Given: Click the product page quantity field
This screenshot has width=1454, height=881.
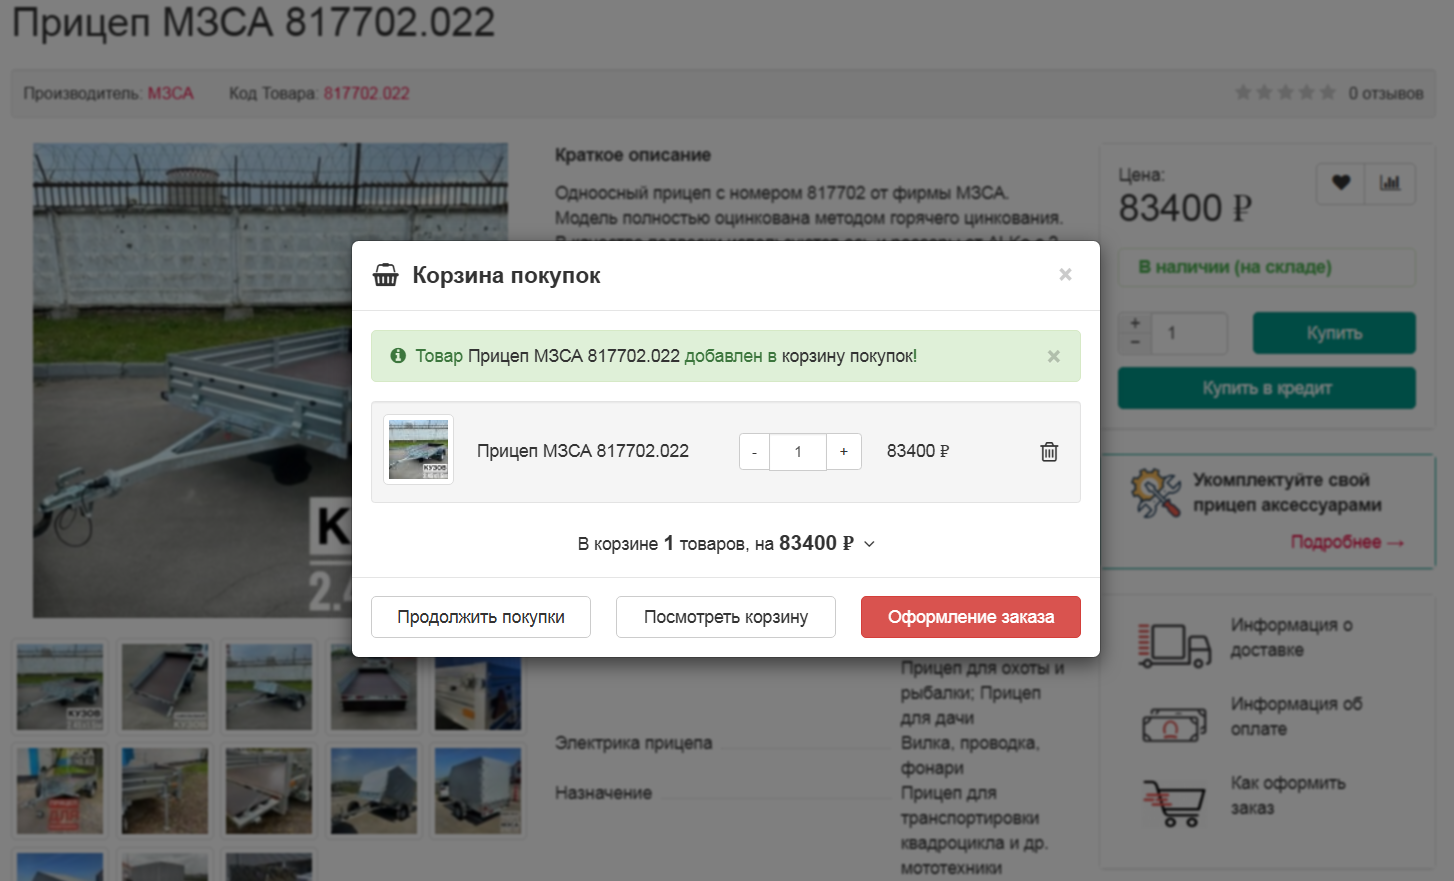Looking at the screenshot, I should pos(1189,333).
